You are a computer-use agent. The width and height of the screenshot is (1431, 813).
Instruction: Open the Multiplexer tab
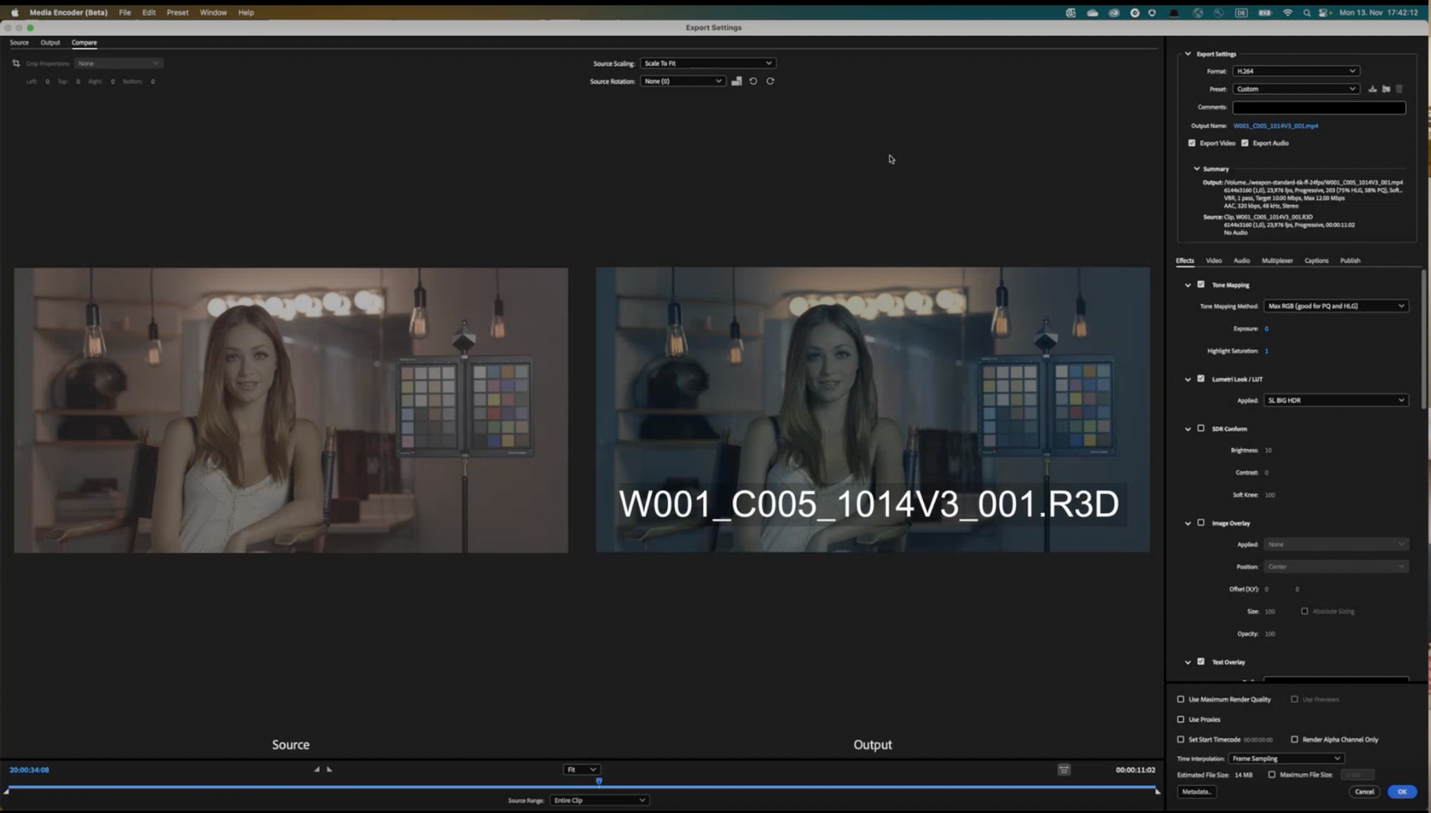1277,260
